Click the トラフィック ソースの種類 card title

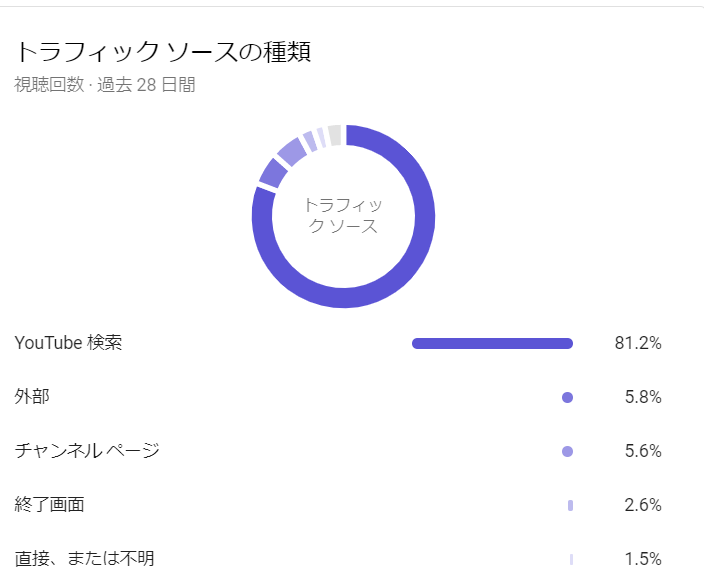163,51
